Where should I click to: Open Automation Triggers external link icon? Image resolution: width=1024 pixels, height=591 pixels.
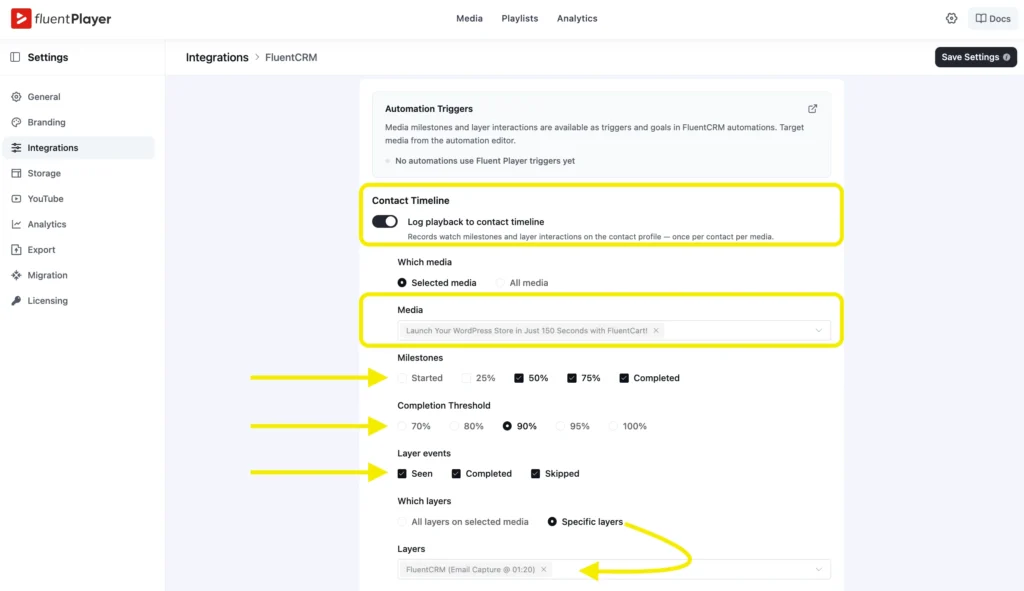coord(812,109)
